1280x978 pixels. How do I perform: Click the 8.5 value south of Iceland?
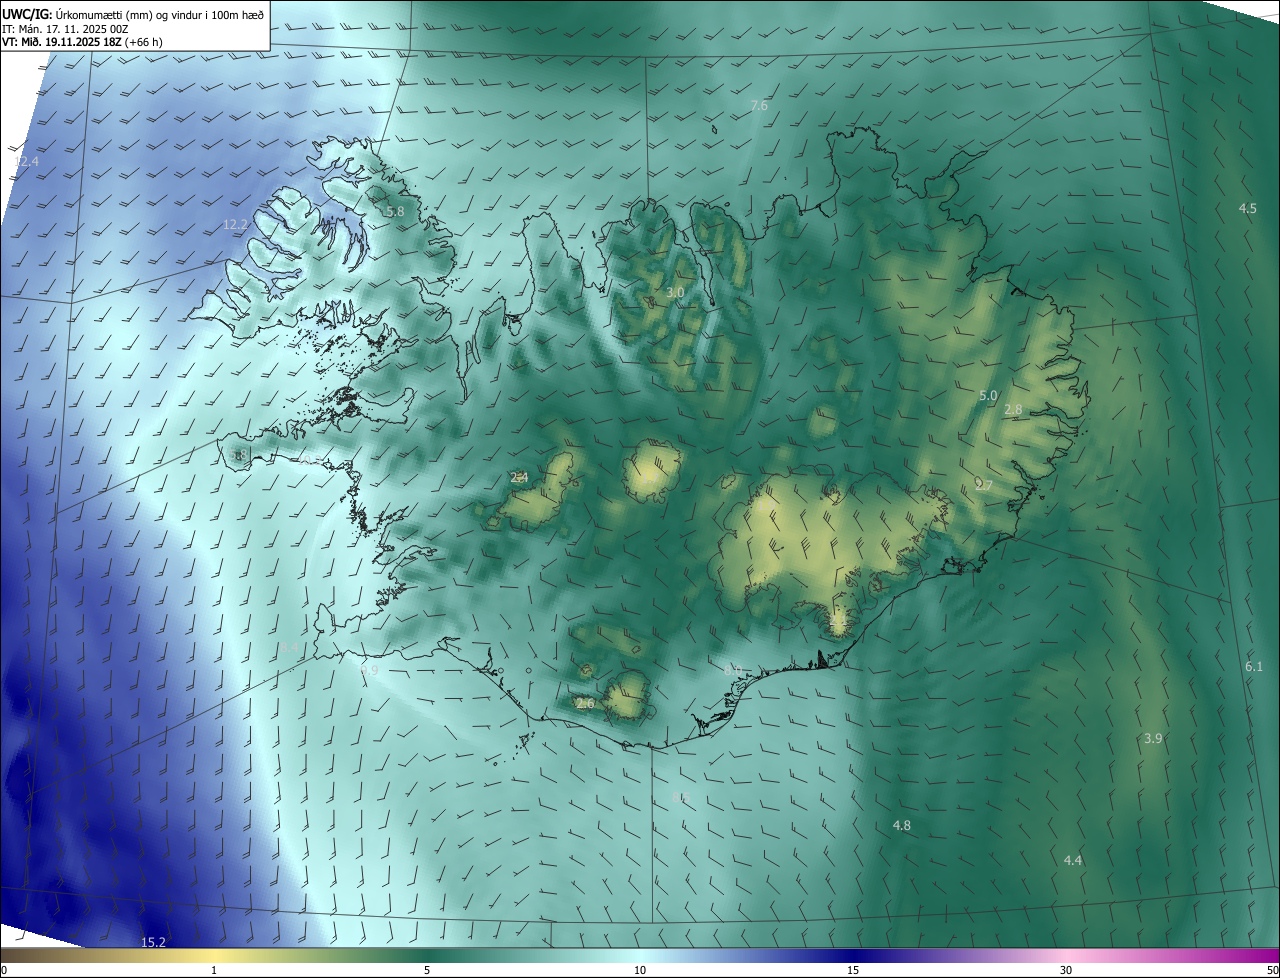point(681,798)
